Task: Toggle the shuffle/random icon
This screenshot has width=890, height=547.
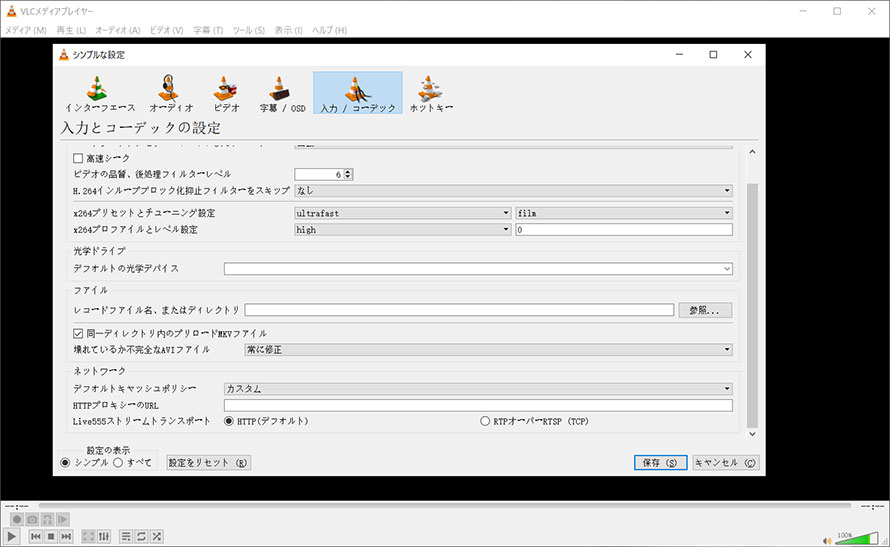Action: pos(157,536)
